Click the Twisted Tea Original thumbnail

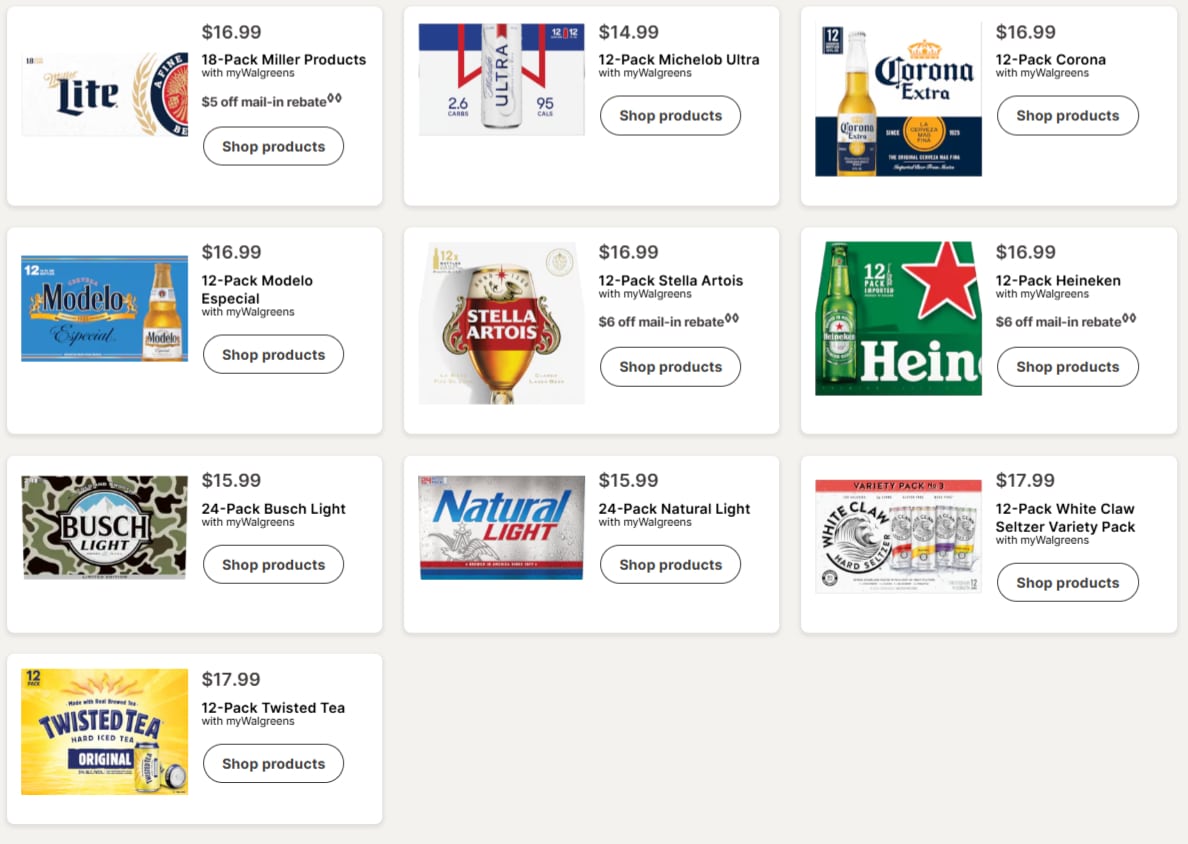[105, 732]
